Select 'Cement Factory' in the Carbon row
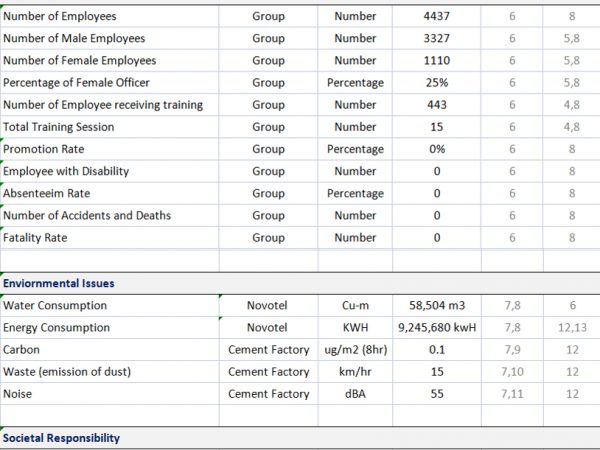Screen dimensions: 600x450 pos(269,350)
